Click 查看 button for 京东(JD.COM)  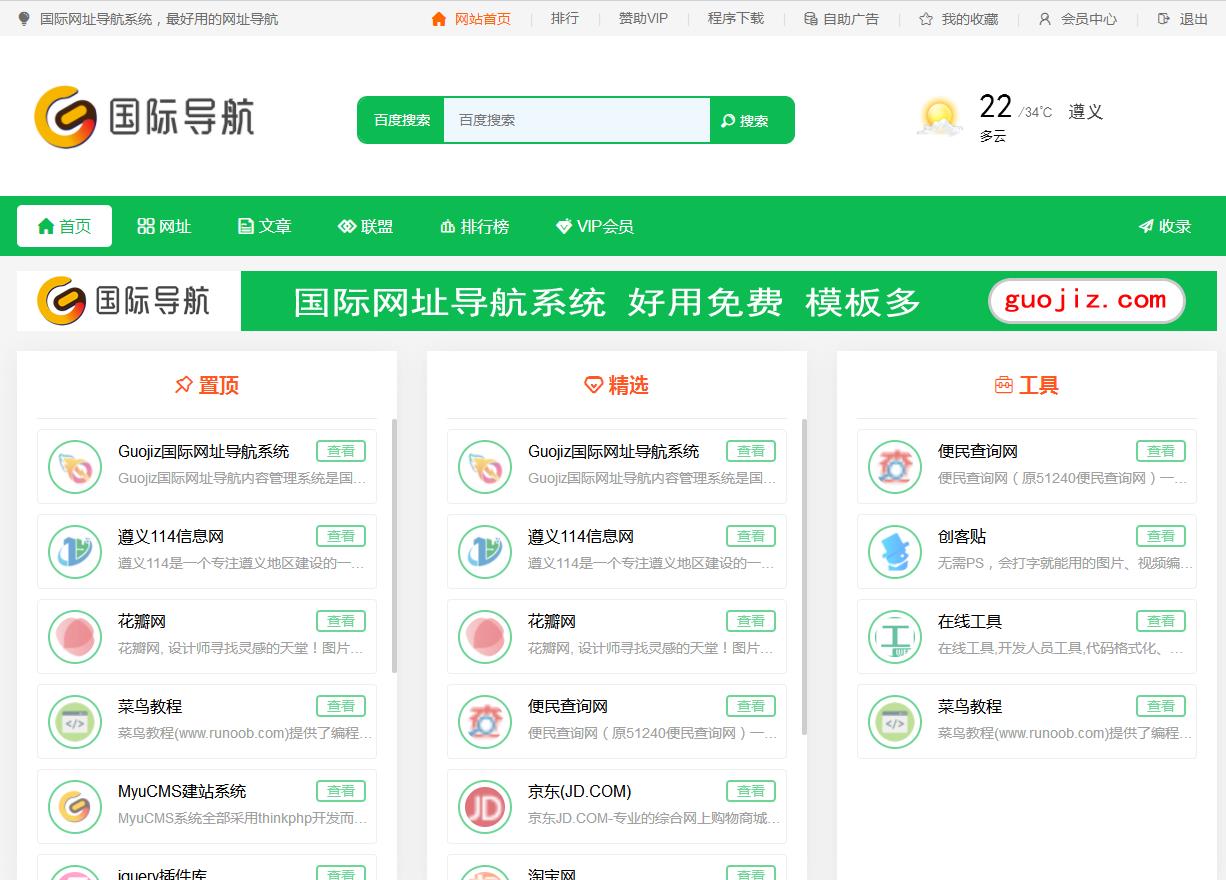(751, 791)
